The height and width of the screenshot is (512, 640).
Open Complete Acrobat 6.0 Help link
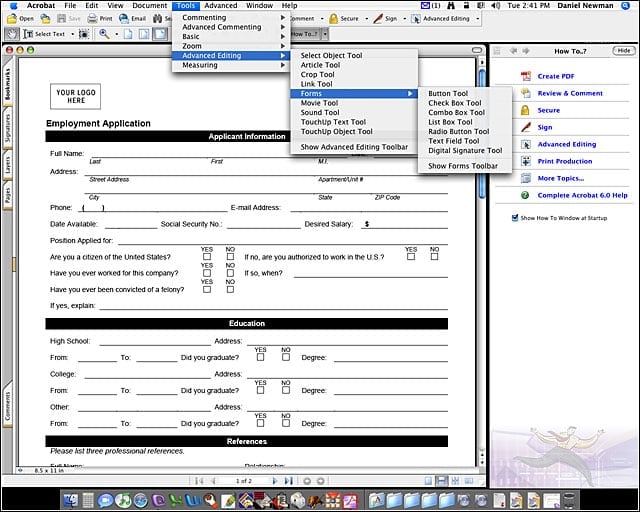582,195
